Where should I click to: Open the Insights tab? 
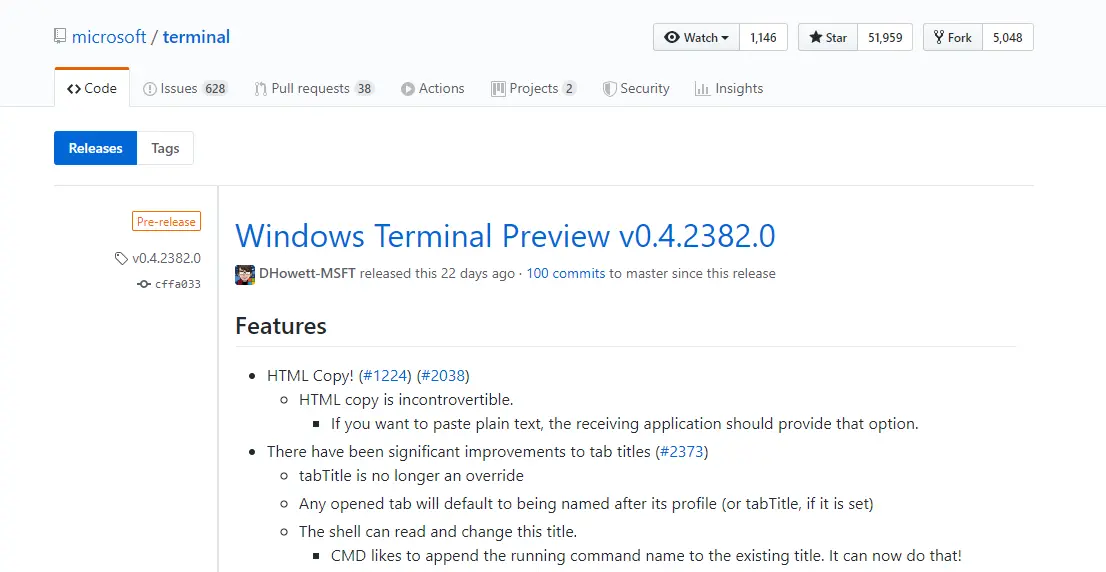point(729,88)
